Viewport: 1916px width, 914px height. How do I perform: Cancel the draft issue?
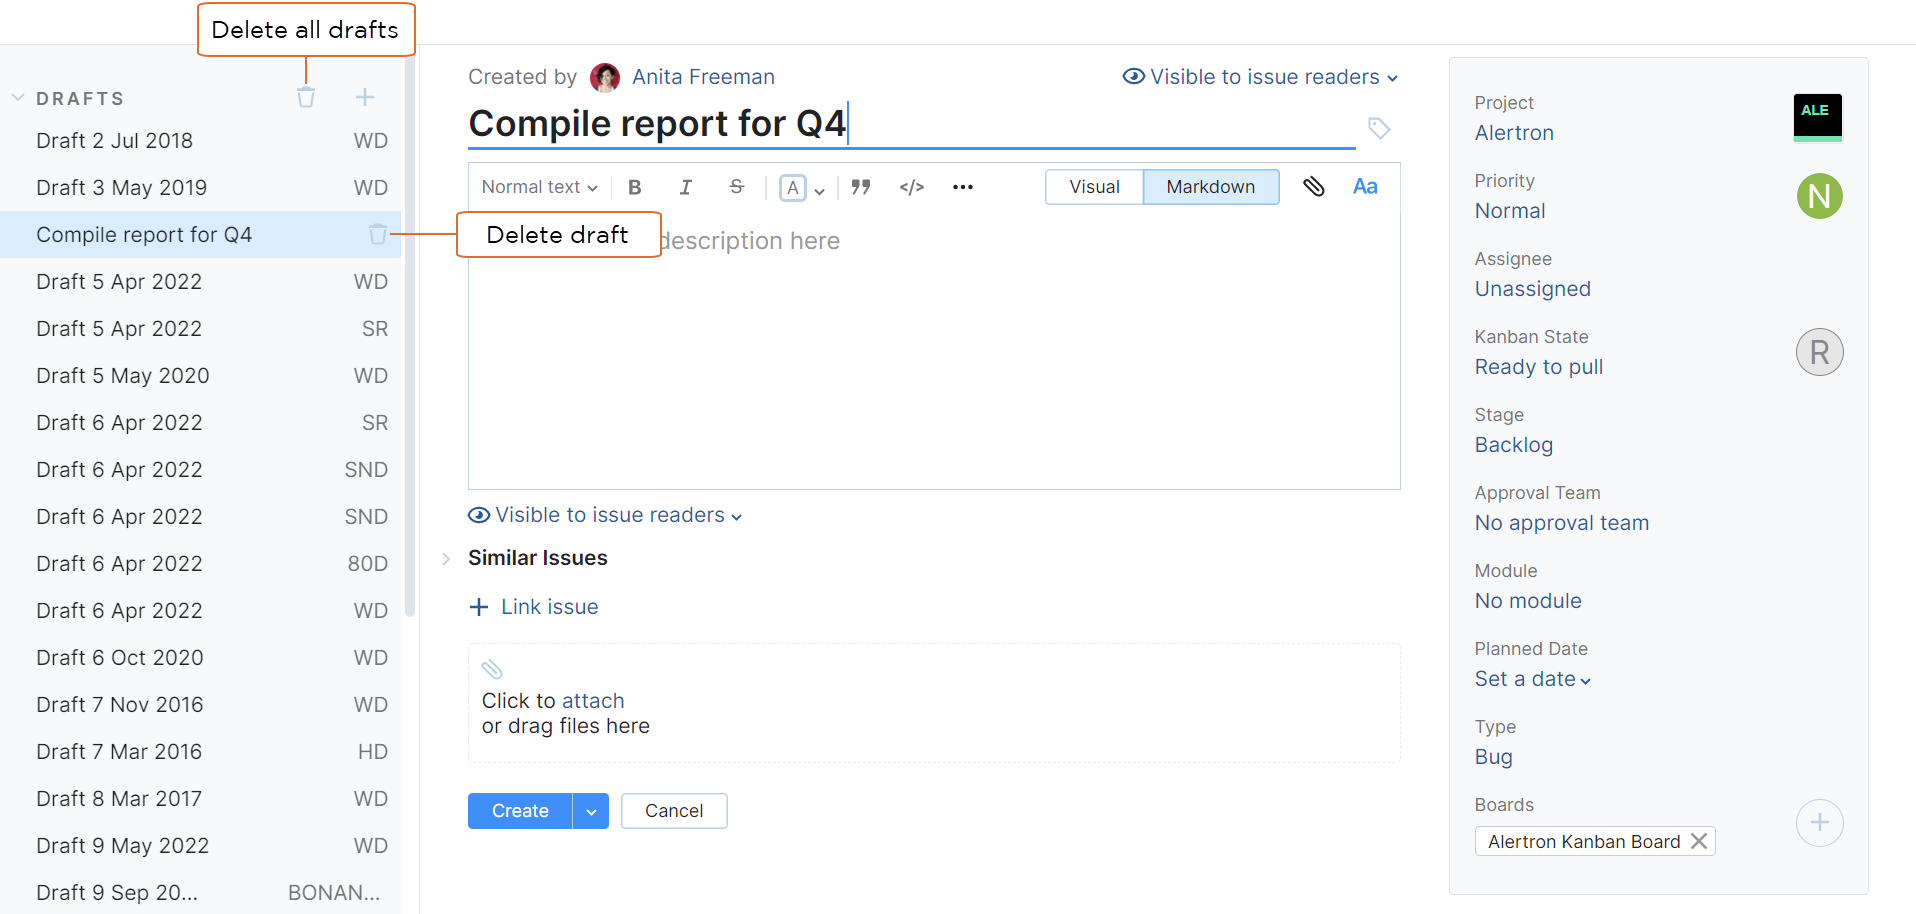point(674,811)
